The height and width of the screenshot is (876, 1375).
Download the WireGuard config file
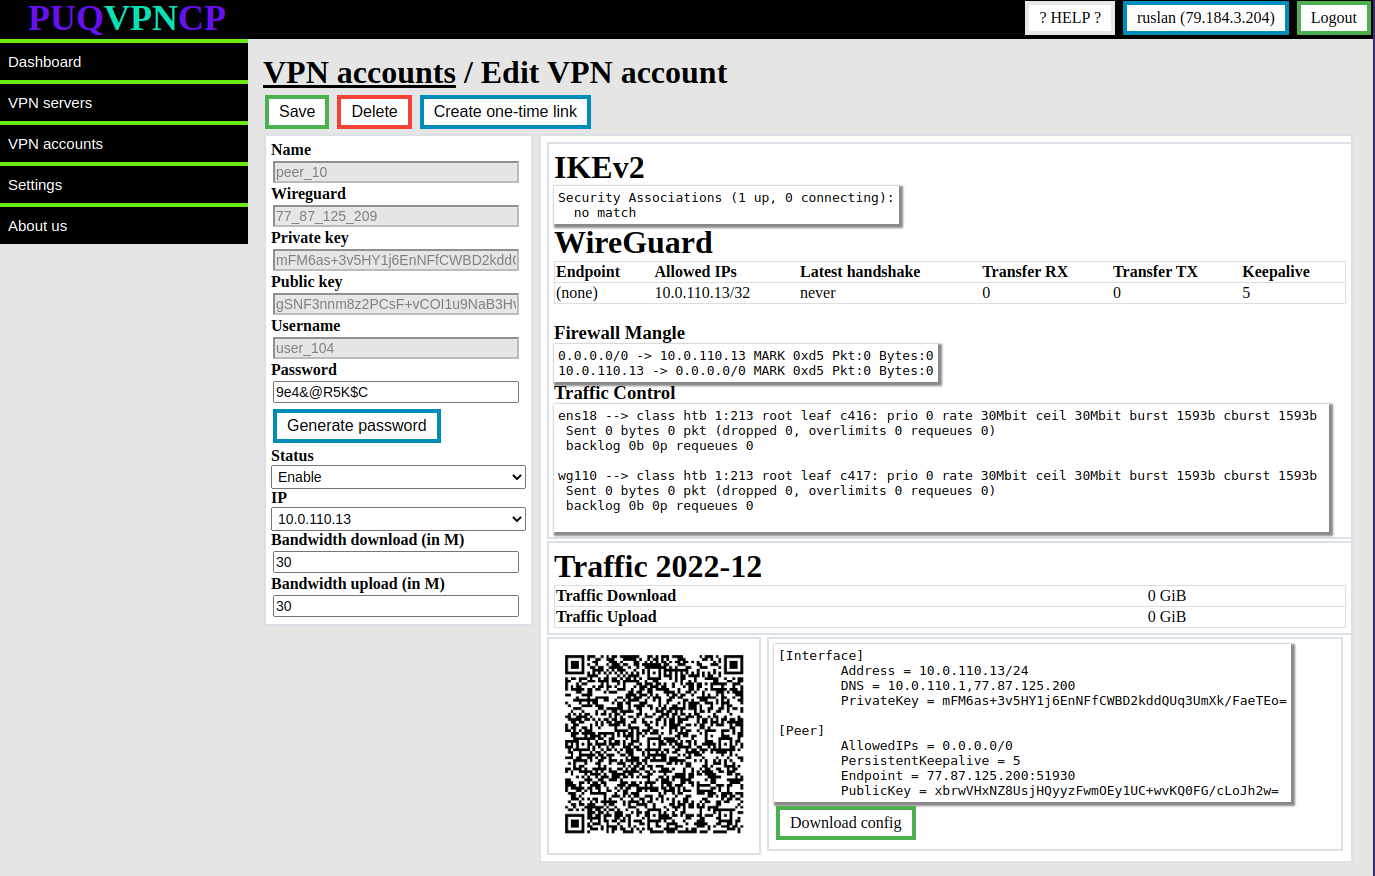click(846, 823)
